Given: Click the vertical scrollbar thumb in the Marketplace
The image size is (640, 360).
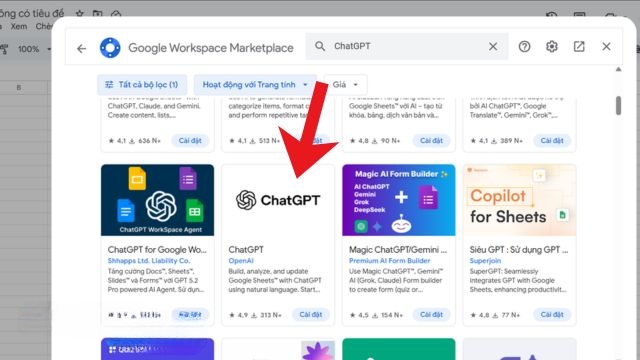Looking at the screenshot, I should (618, 106).
